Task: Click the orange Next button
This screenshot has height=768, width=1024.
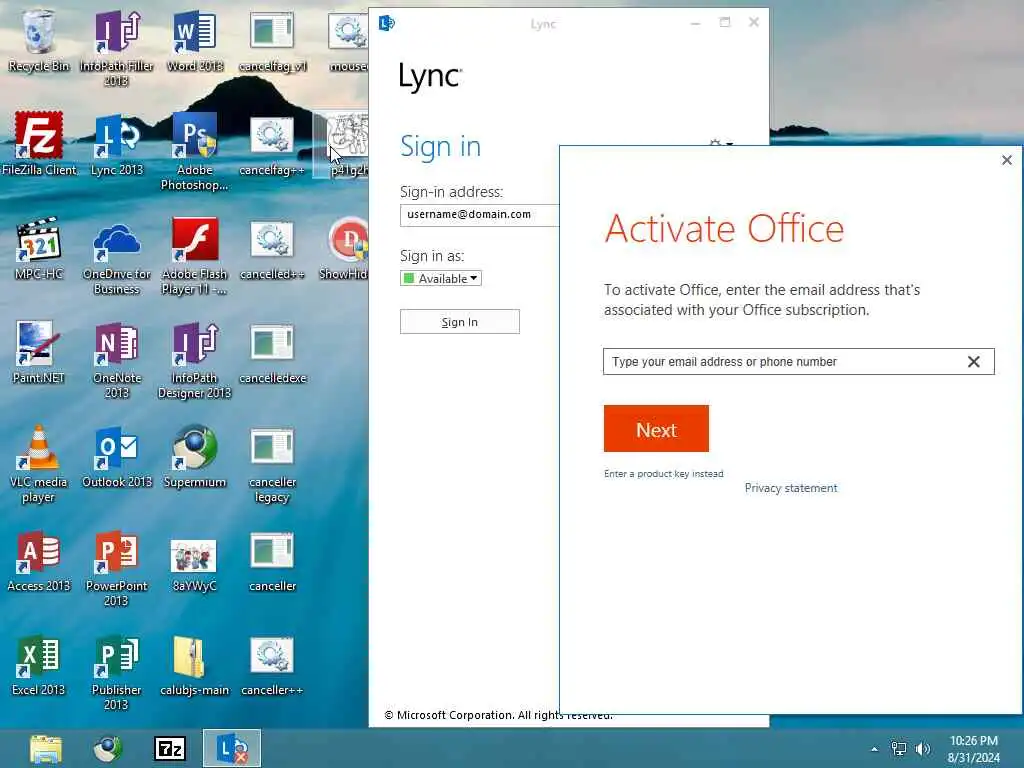Action: (x=656, y=429)
